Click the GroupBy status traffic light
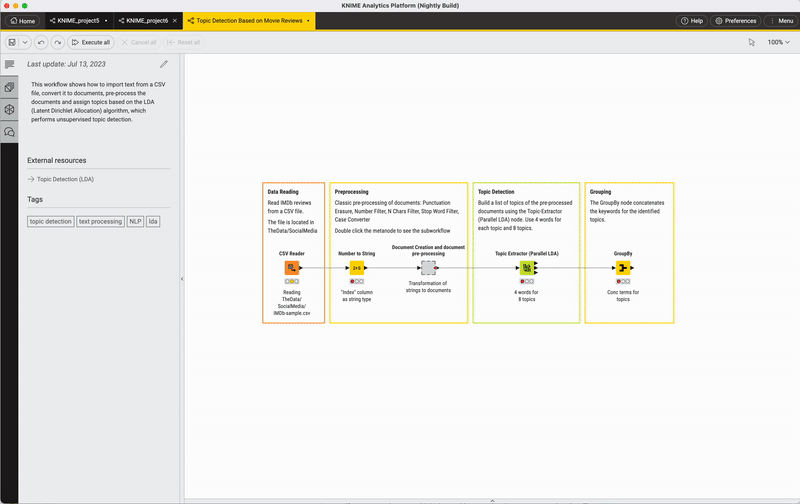Image resolution: width=800 pixels, height=504 pixels. click(x=623, y=282)
